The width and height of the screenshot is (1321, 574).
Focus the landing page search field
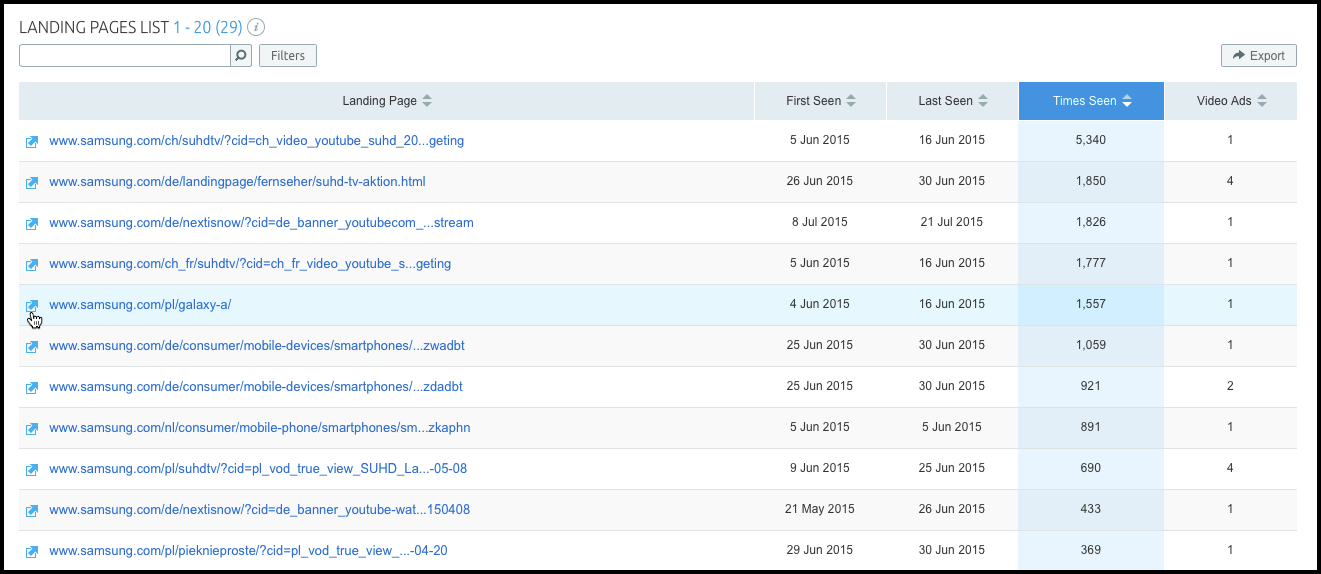[125, 56]
